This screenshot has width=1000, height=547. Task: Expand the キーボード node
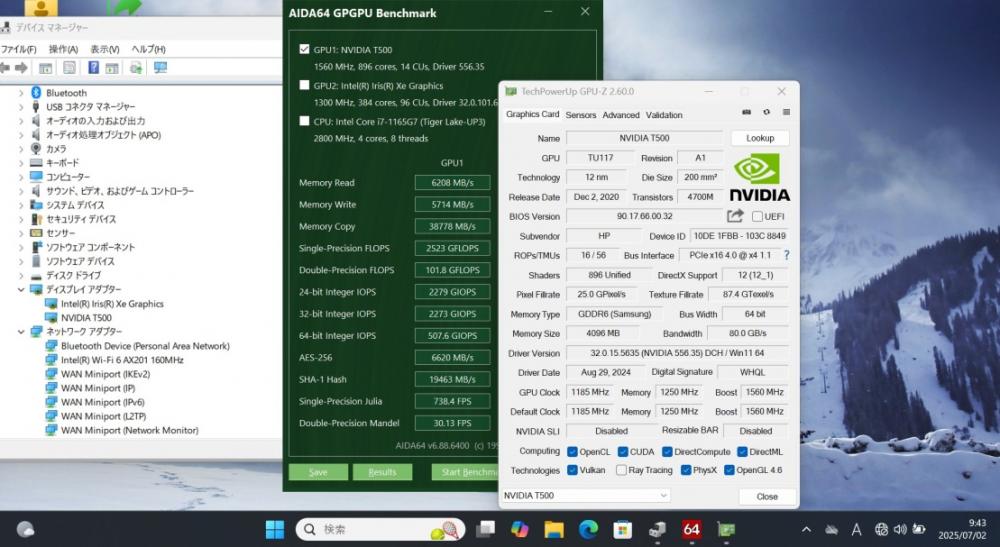tap(21, 163)
